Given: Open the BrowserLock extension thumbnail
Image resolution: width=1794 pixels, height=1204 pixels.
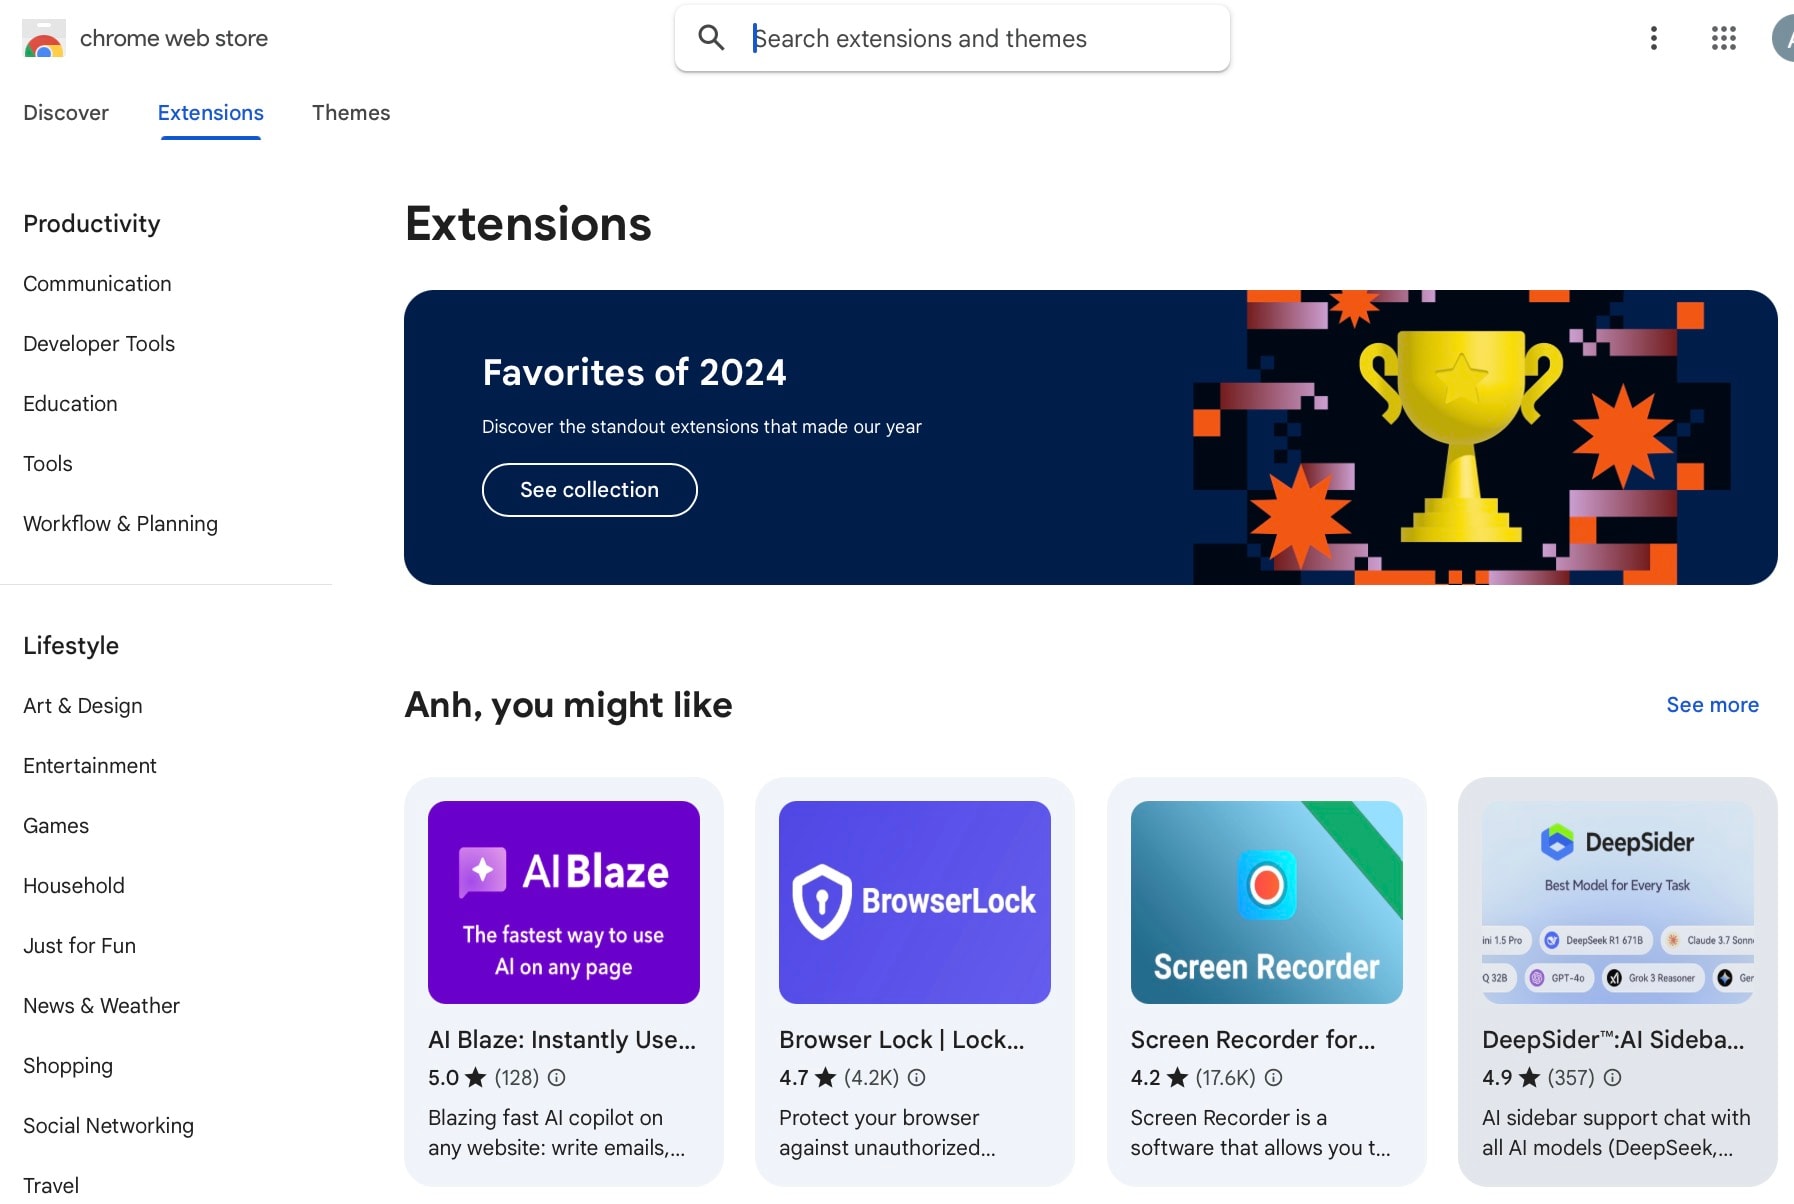Looking at the screenshot, I should pos(915,902).
